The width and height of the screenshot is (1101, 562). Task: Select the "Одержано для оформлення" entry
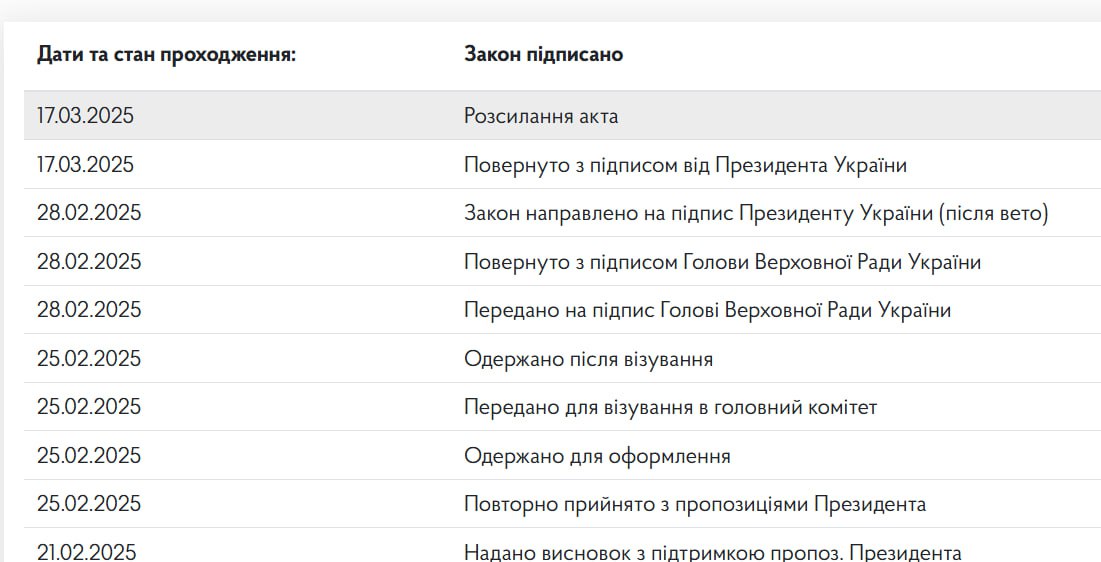coord(597,456)
